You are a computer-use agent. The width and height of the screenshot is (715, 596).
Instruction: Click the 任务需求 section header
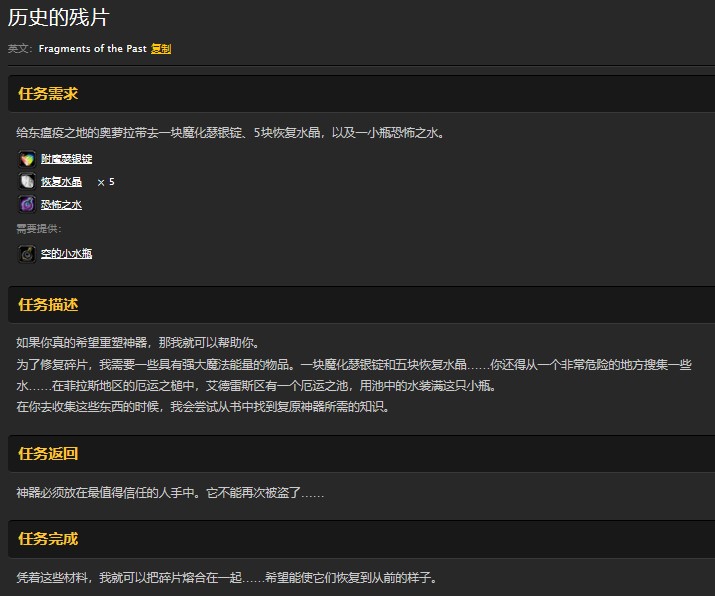tap(48, 94)
